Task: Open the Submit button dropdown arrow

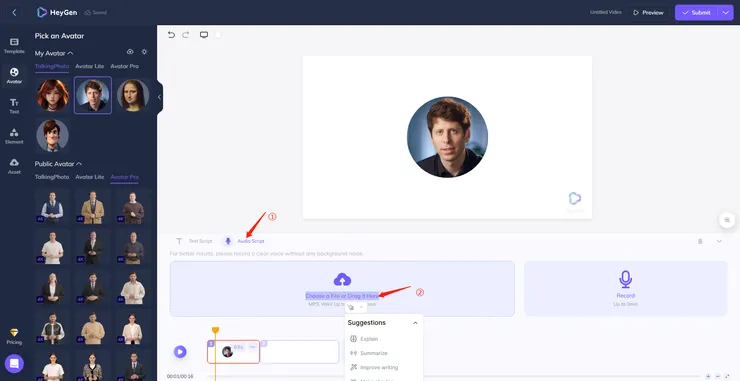Action: click(x=726, y=13)
